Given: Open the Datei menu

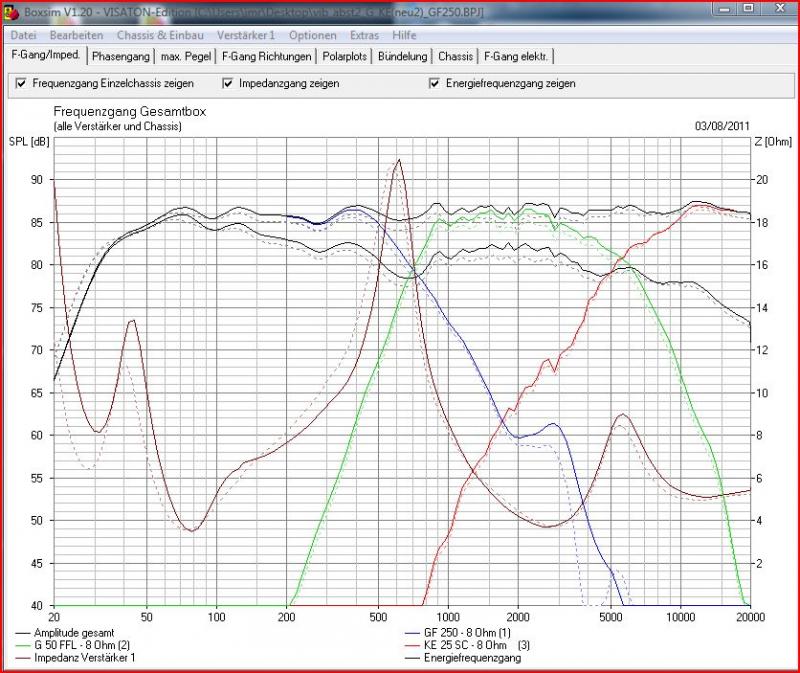Looking at the screenshot, I should pos(23,35).
